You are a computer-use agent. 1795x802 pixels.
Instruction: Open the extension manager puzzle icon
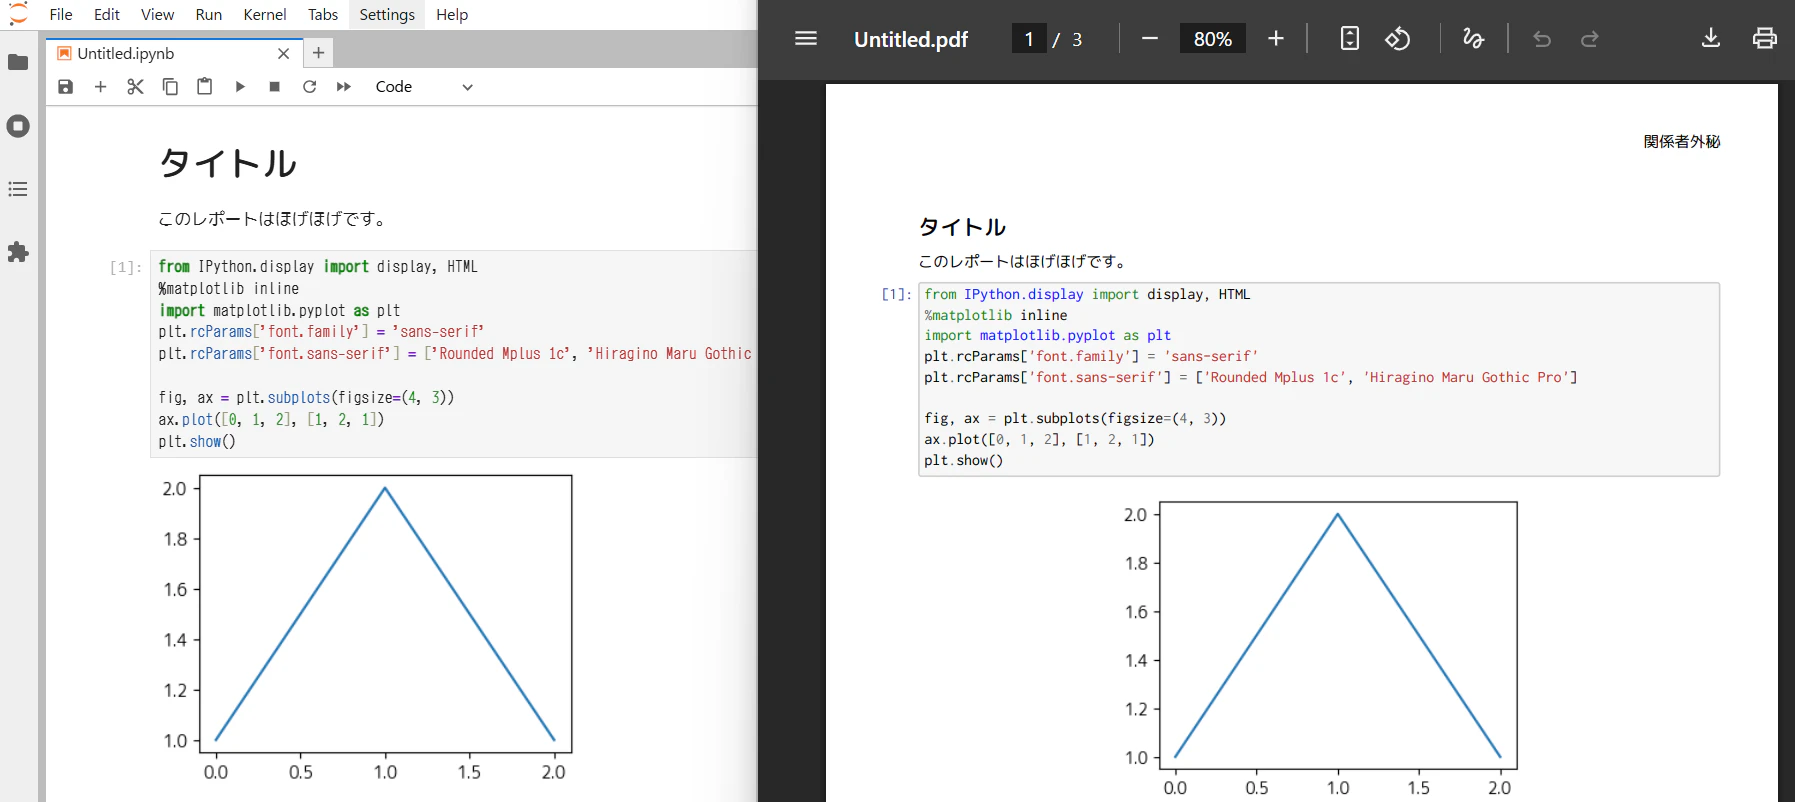(x=18, y=252)
